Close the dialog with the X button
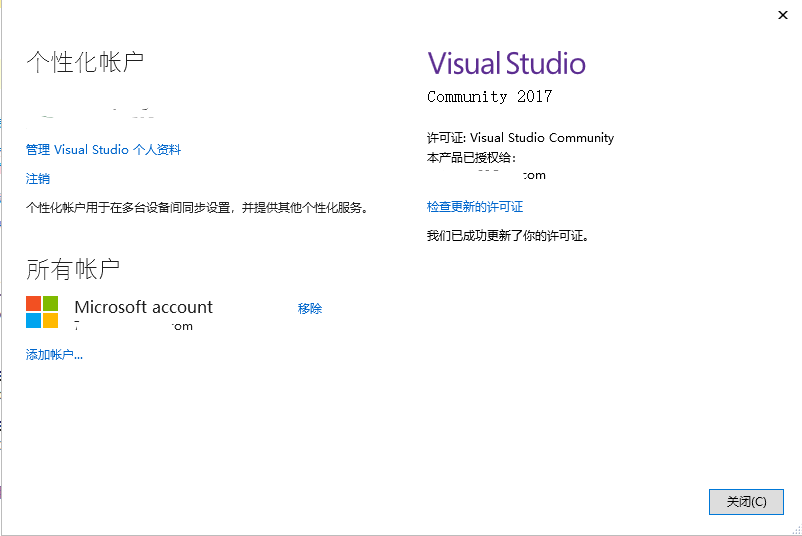 [x=783, y=15]
